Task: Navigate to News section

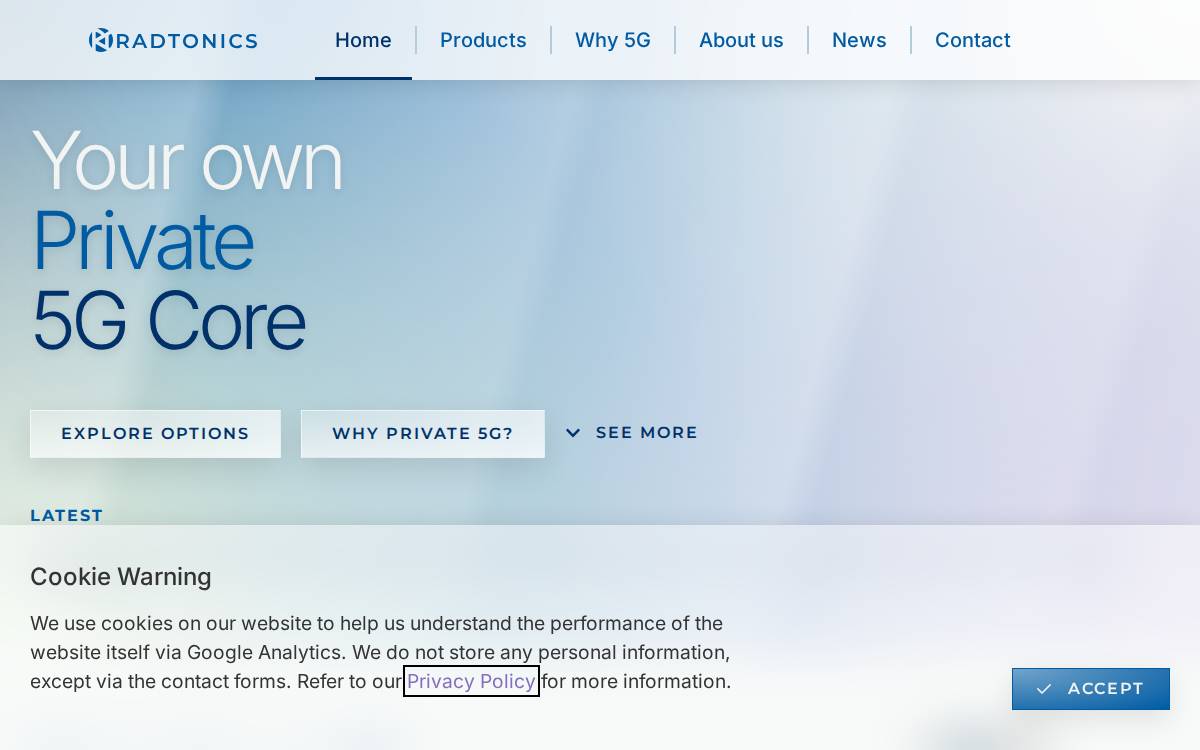Action: pos(859,40)
